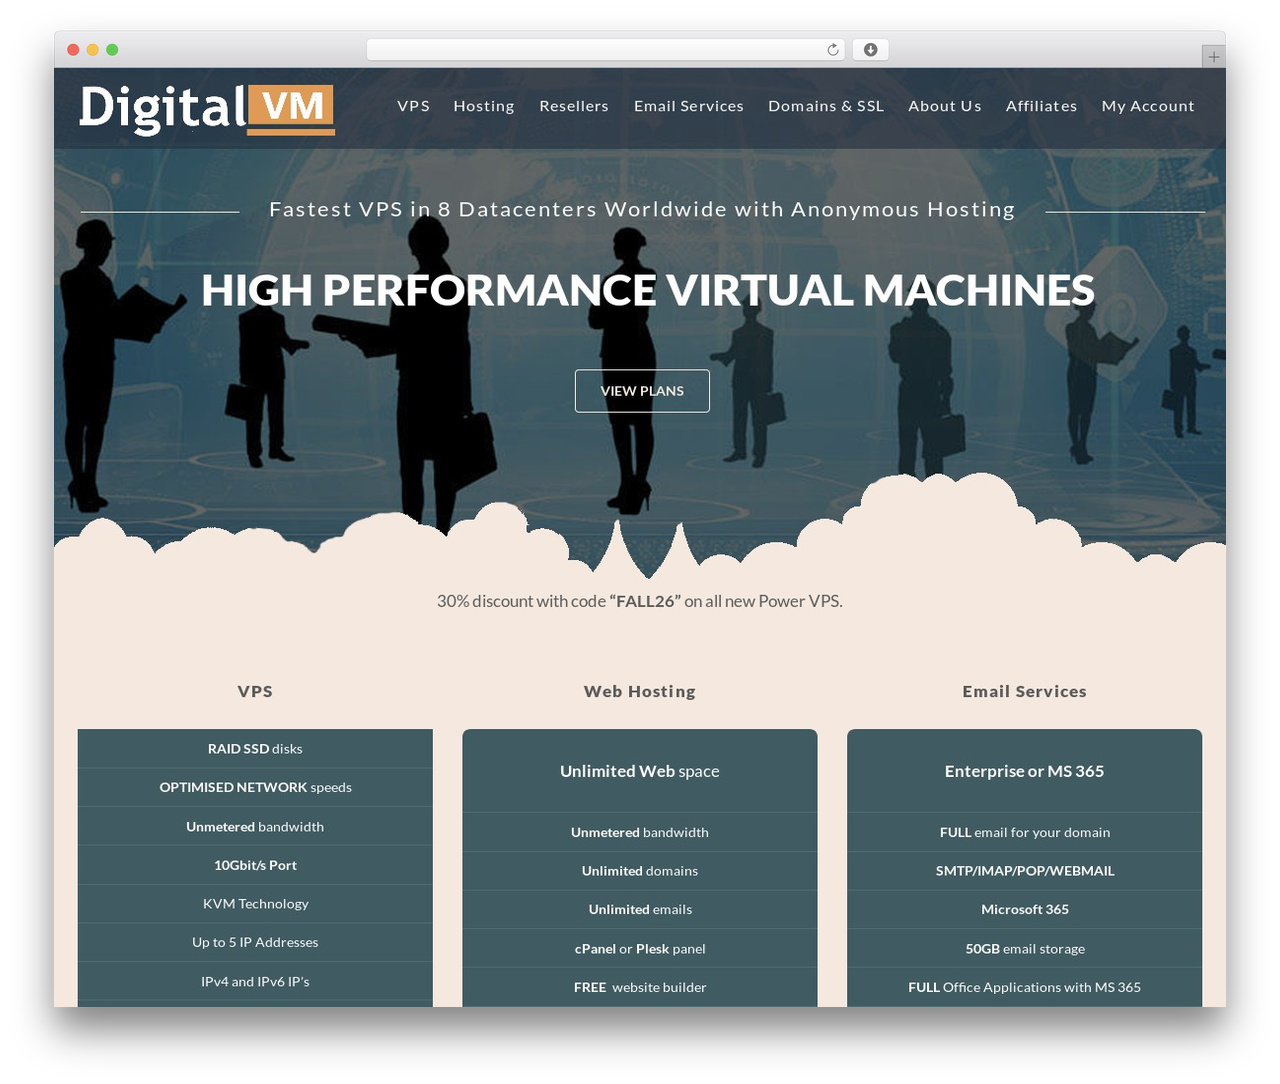Click the Microsoft 365 row

tap(1025, 909)
